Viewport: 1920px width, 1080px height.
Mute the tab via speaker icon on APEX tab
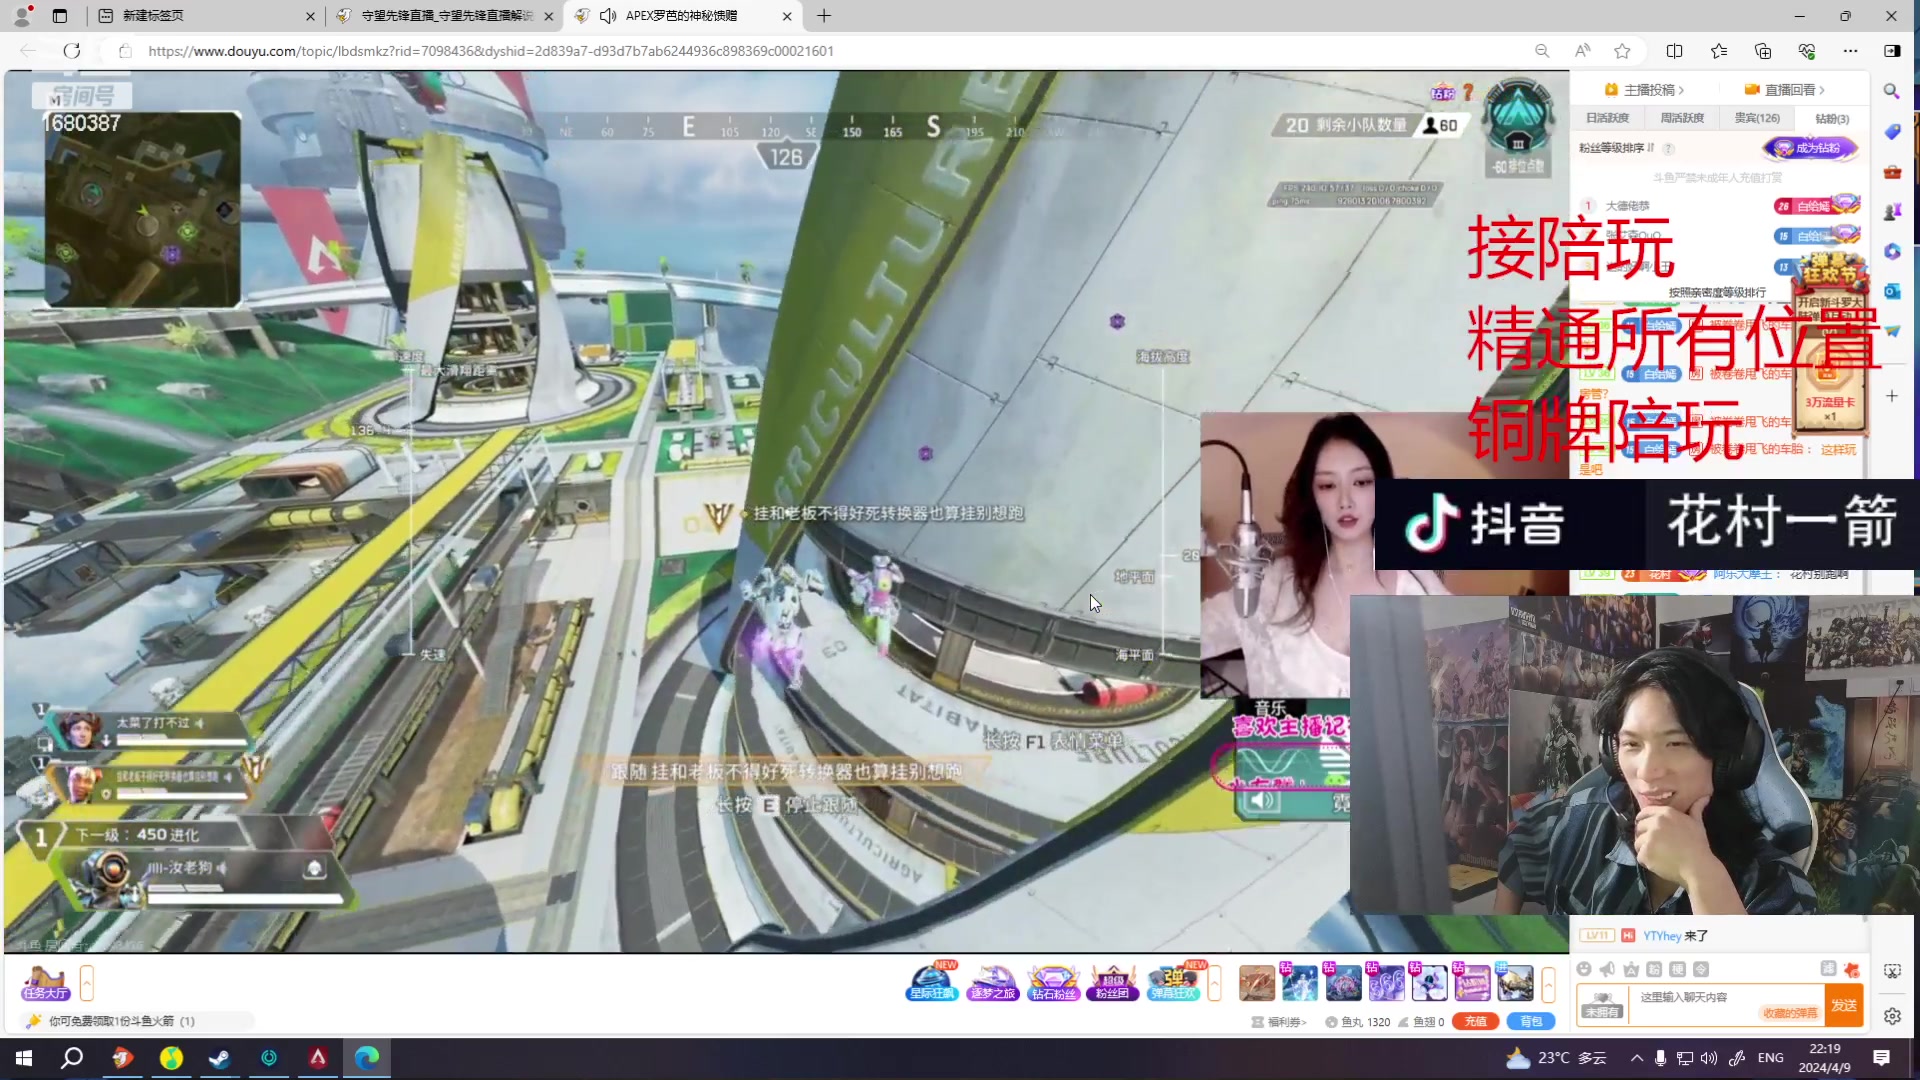(x=607, y=16)
